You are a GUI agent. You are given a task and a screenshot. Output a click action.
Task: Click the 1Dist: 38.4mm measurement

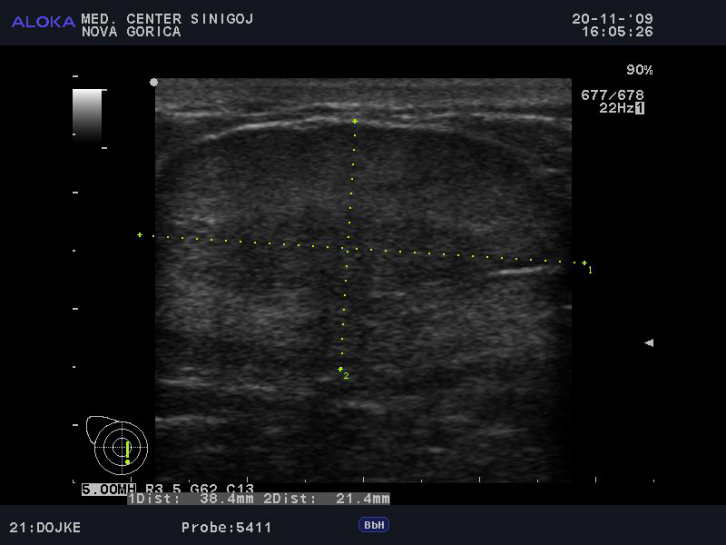click(191, 499)
